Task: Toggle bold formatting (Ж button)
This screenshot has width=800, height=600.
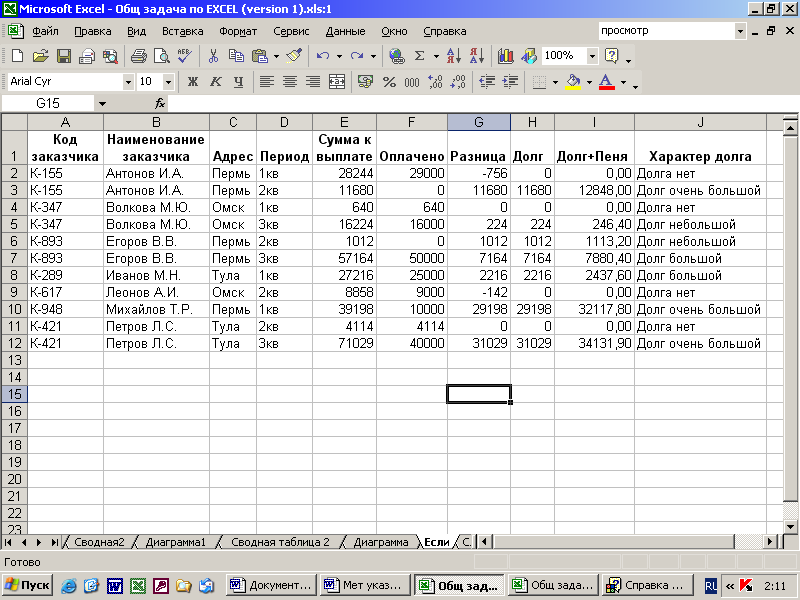Action: 192,82
